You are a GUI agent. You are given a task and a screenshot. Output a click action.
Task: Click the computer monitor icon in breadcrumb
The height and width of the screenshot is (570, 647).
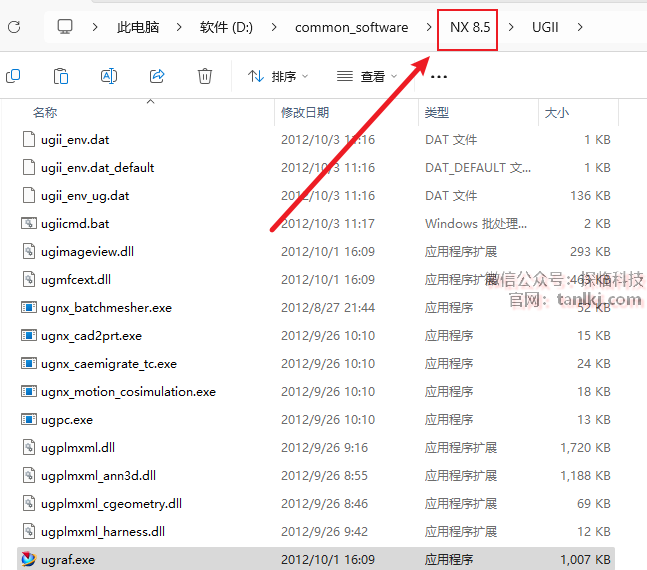[x=65, y=27]
